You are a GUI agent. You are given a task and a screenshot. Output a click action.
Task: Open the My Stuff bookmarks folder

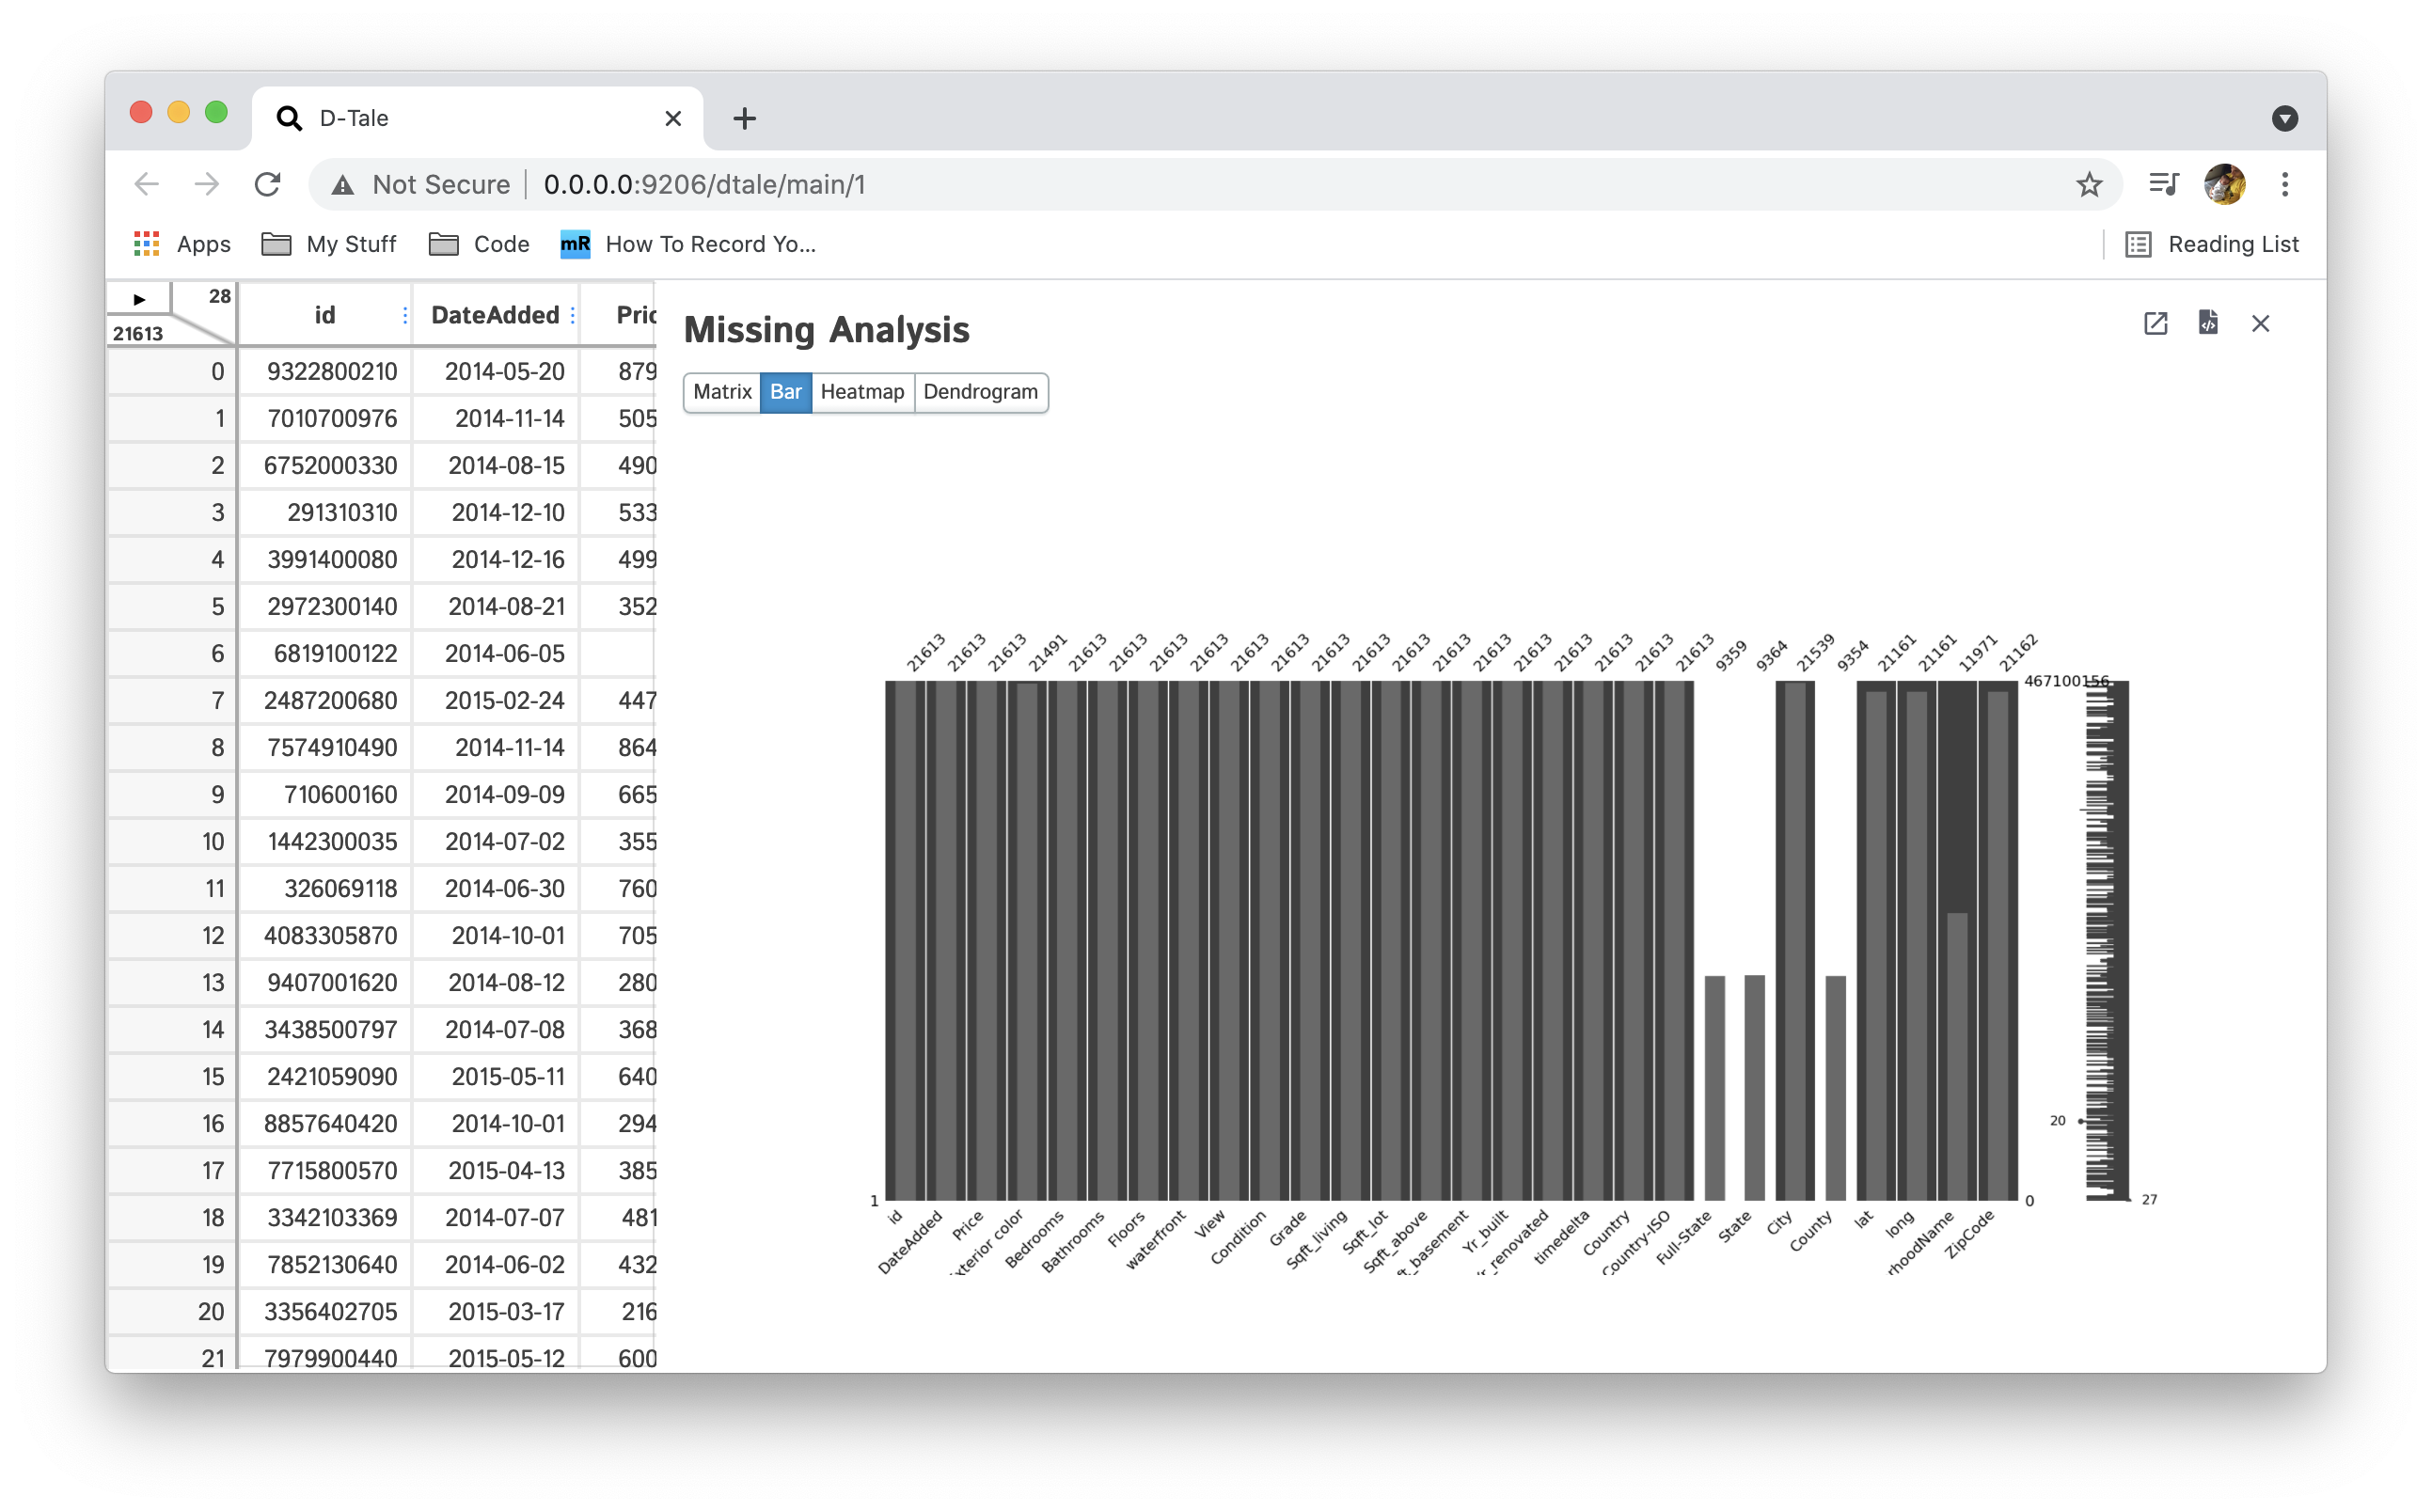point(329,244)
